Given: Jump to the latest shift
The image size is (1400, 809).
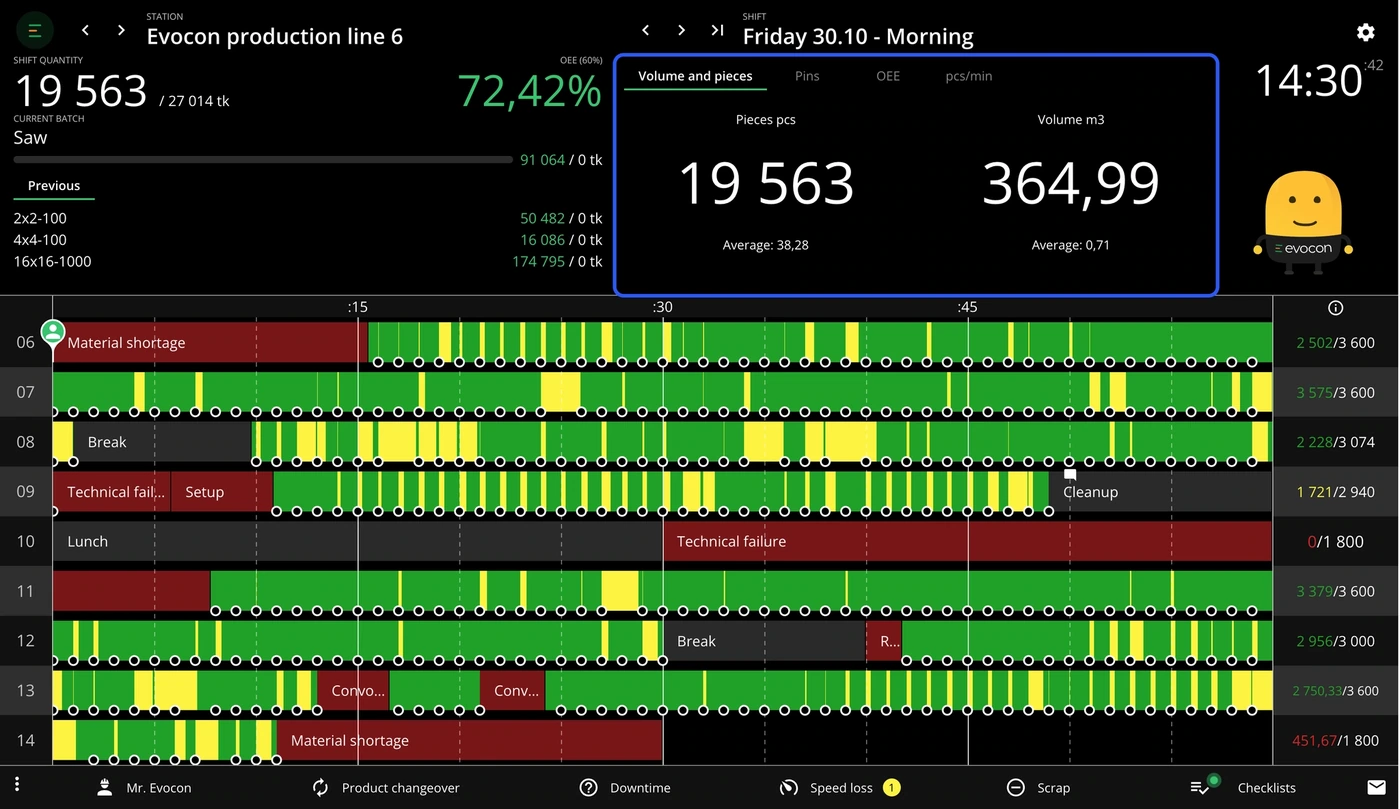Looking at the screenshot, I should click(717, 30).
